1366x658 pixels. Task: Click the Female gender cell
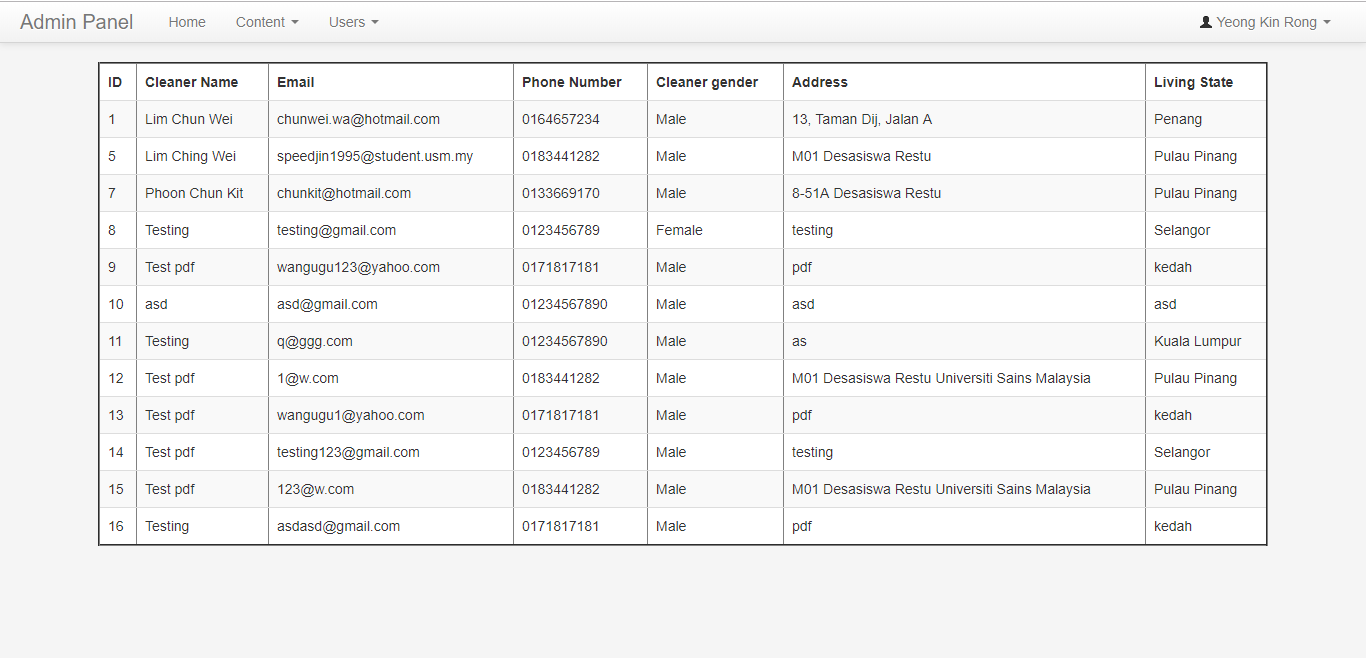(x=679, y=230)
